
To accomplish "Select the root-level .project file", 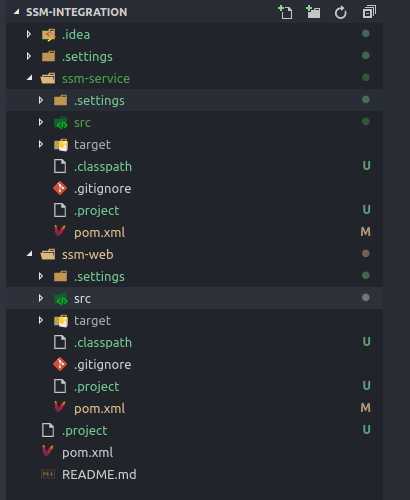I will [x=195, y=430].
